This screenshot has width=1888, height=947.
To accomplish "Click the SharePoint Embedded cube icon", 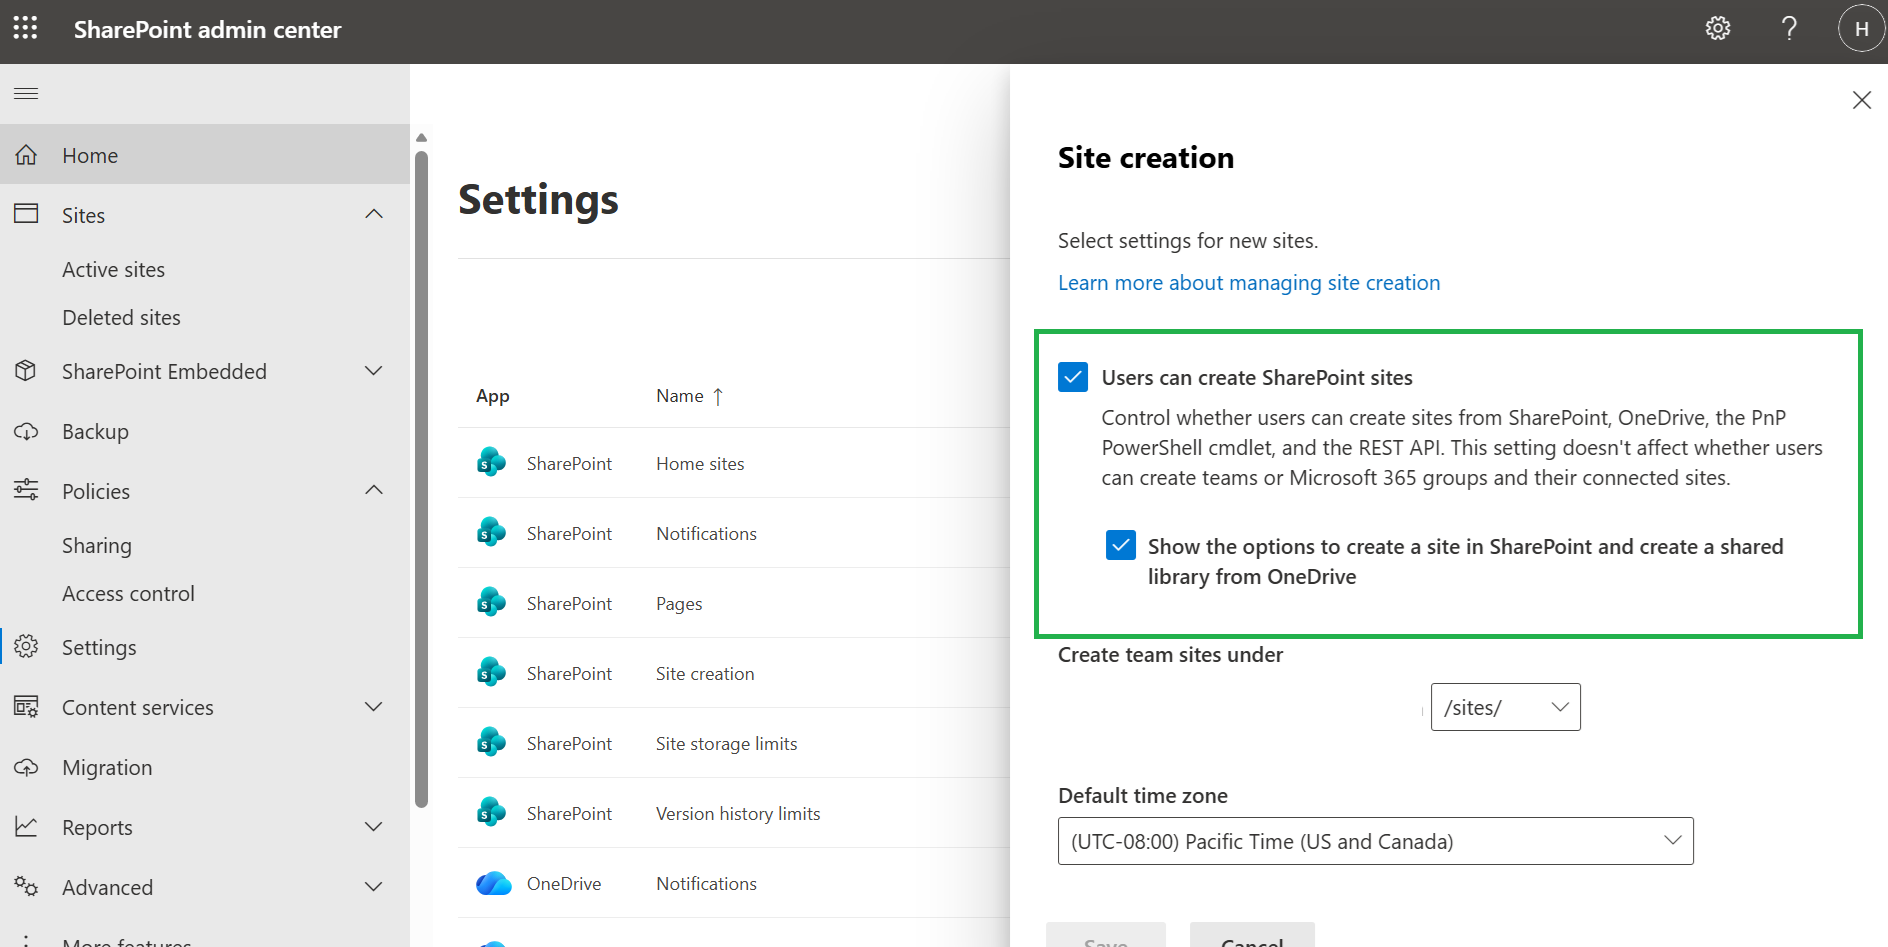I will tap(26, 371).
